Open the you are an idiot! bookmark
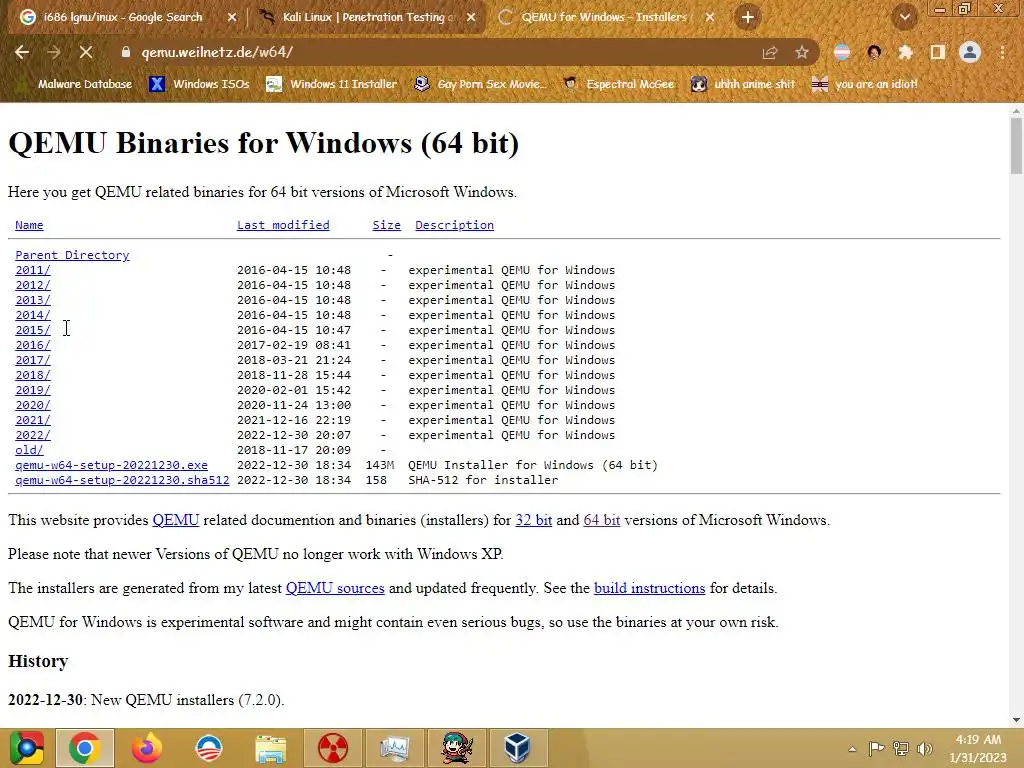 (x=865, y=84)
